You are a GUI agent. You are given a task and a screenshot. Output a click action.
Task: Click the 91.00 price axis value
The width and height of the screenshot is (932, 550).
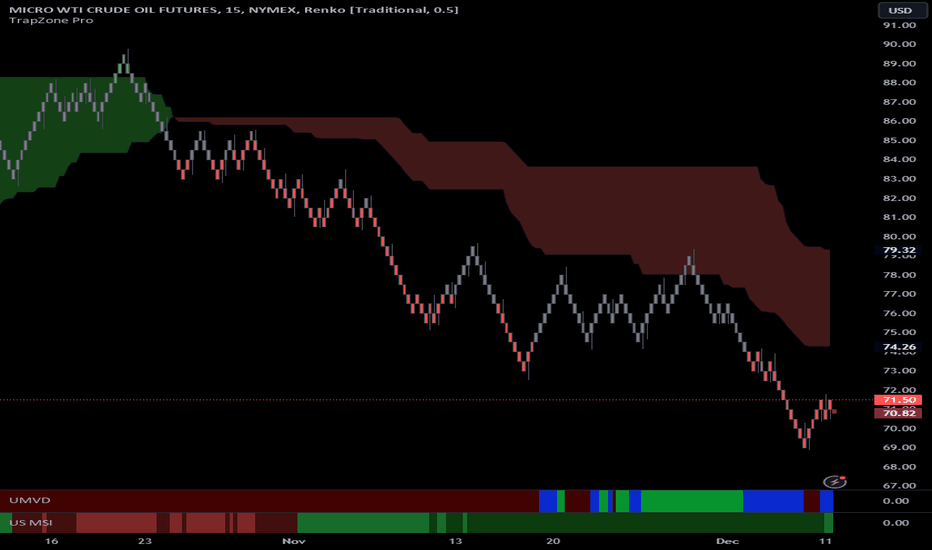coord(899,25)
